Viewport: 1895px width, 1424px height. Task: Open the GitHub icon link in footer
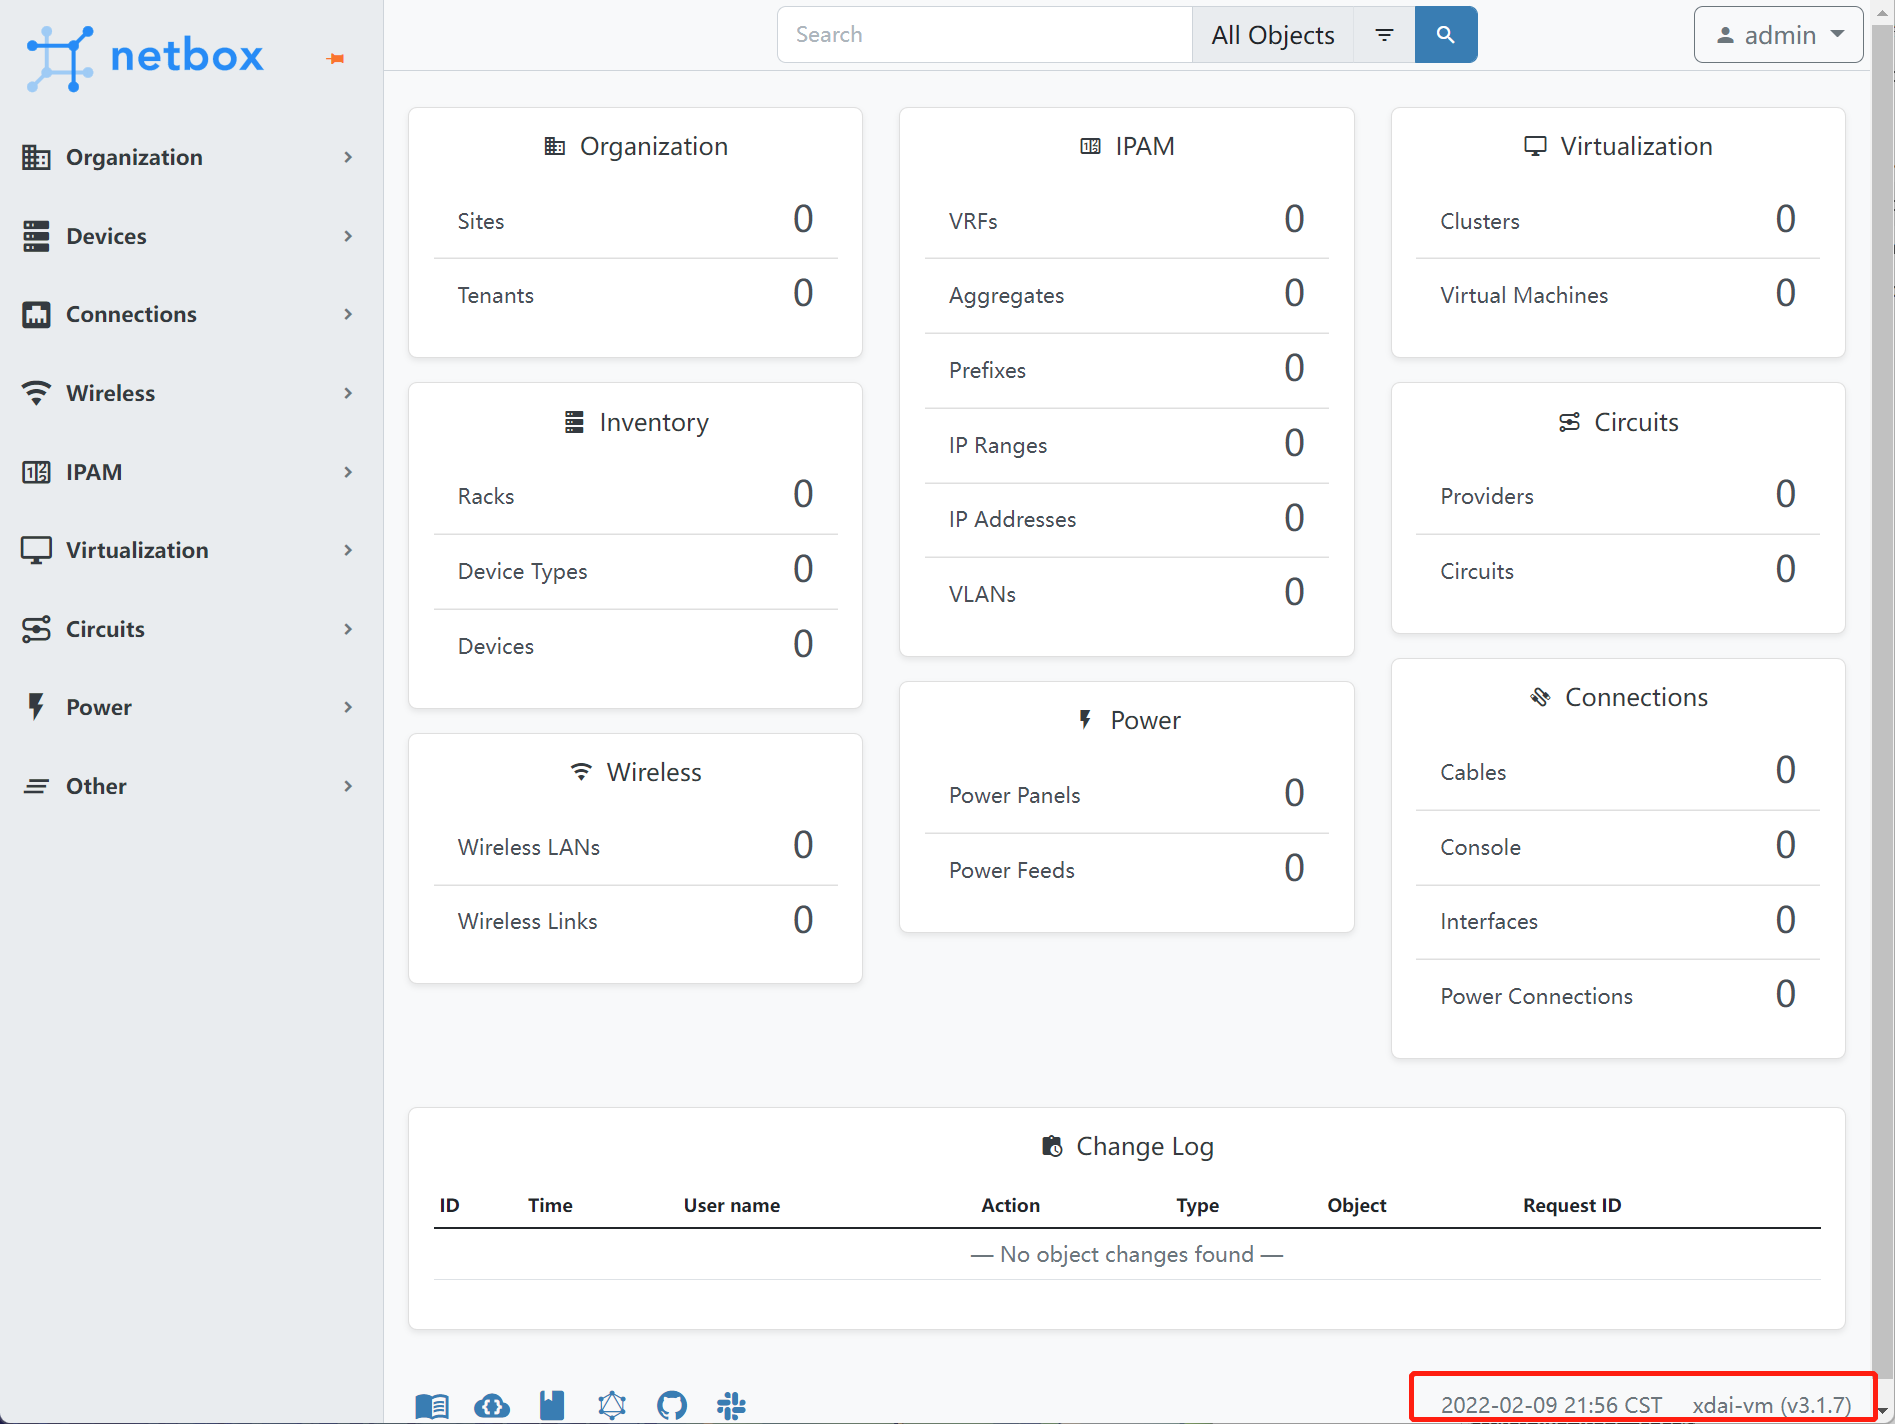(x=672, y=1405)
